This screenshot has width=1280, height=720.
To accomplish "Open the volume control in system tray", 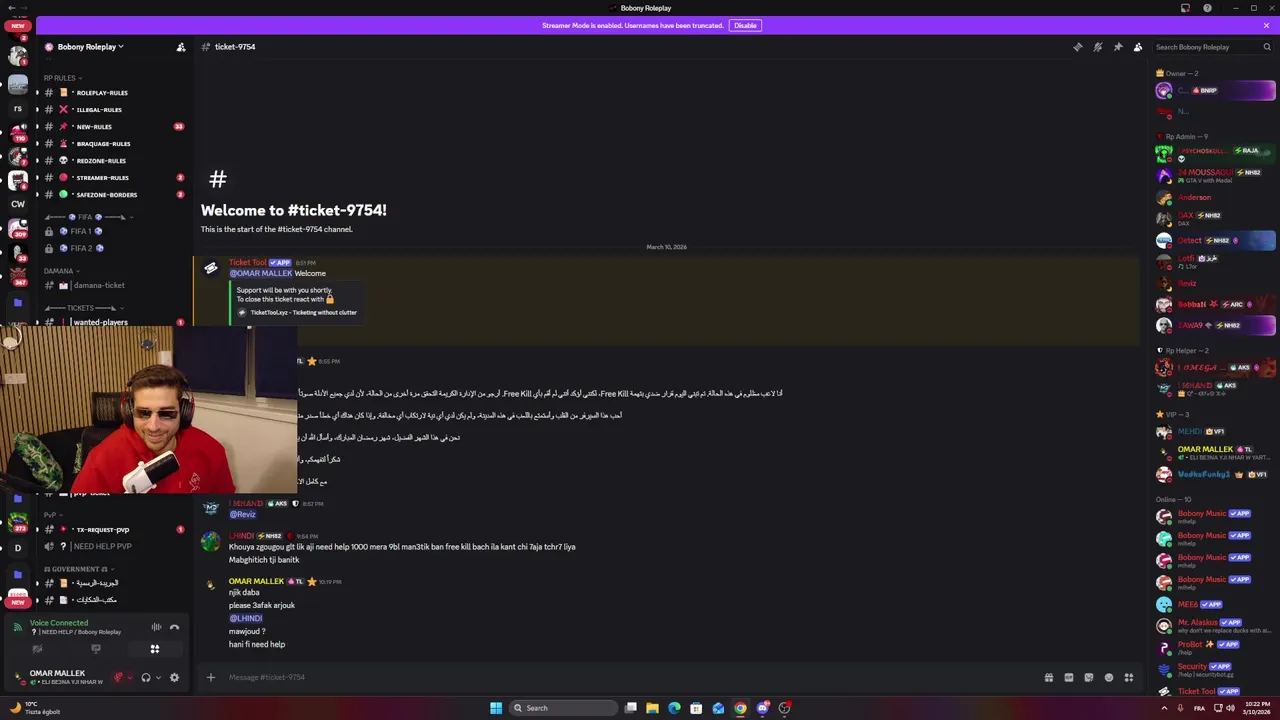I will [x=1230, y=708].
